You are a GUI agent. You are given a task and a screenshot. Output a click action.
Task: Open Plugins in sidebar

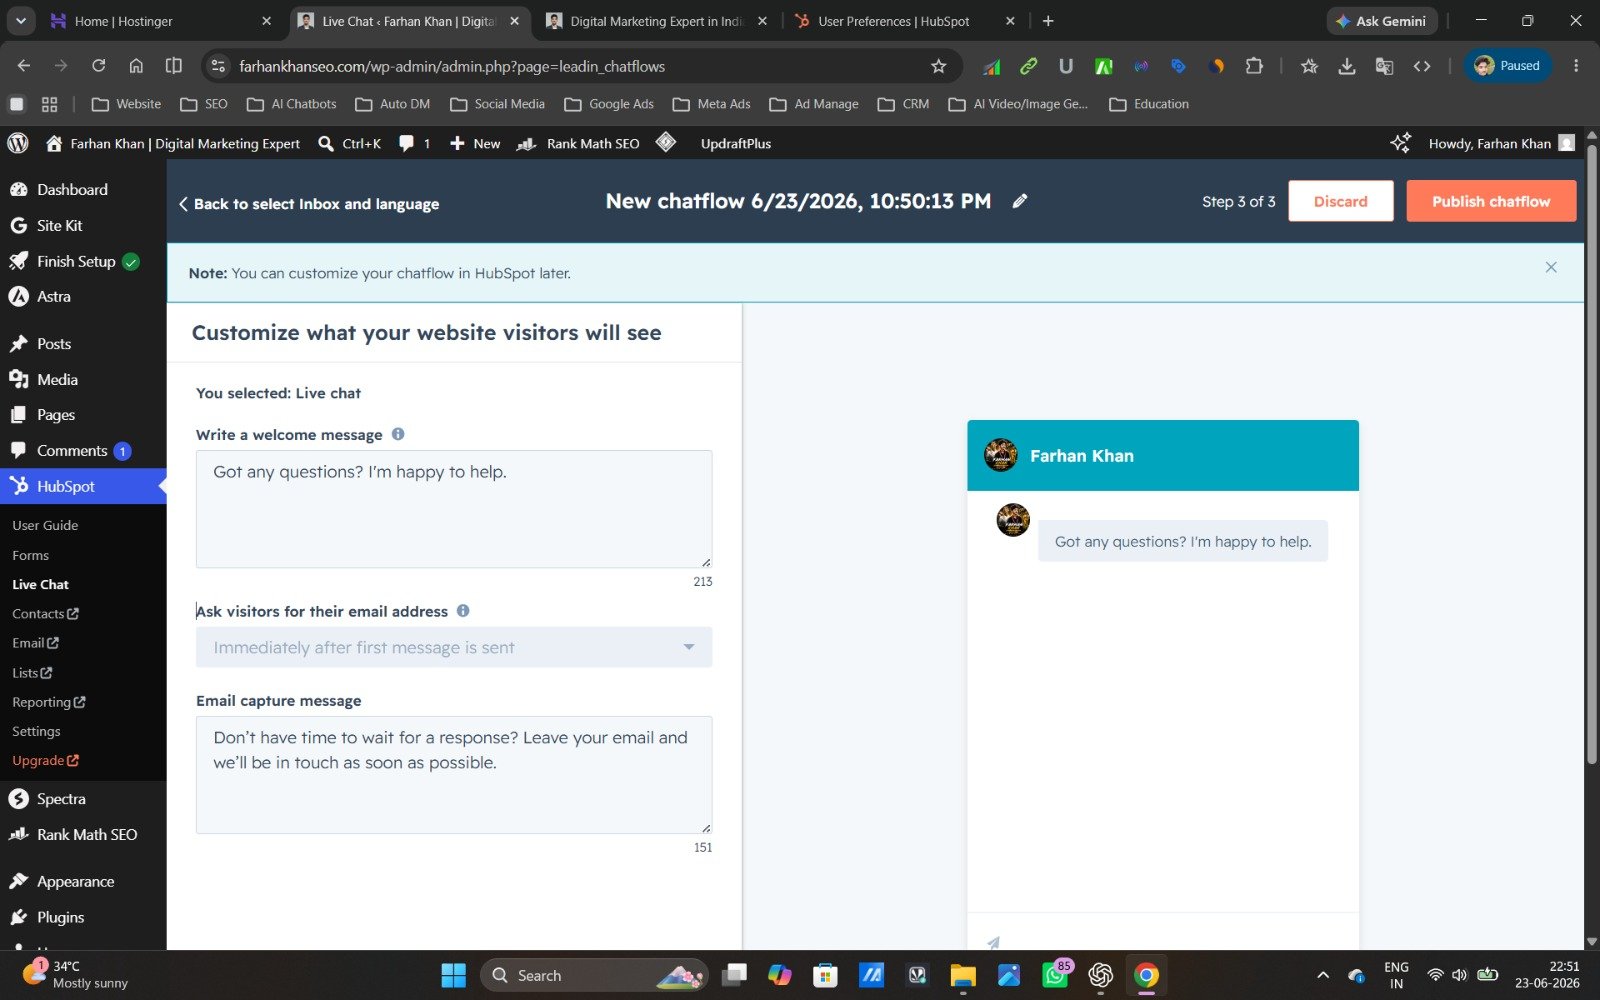pos(83,917)
